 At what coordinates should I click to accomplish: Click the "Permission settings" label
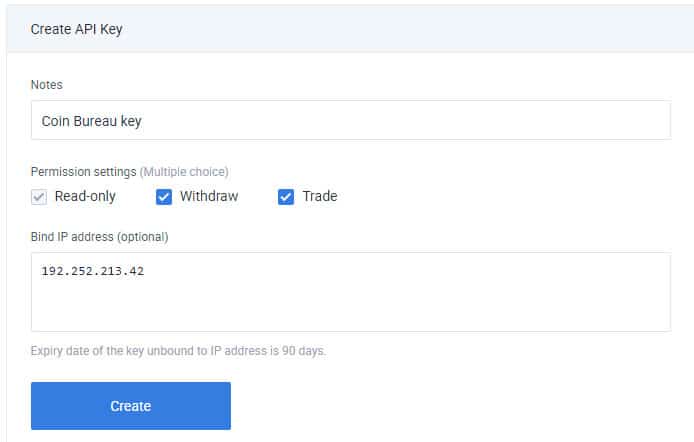pos(83,171)
